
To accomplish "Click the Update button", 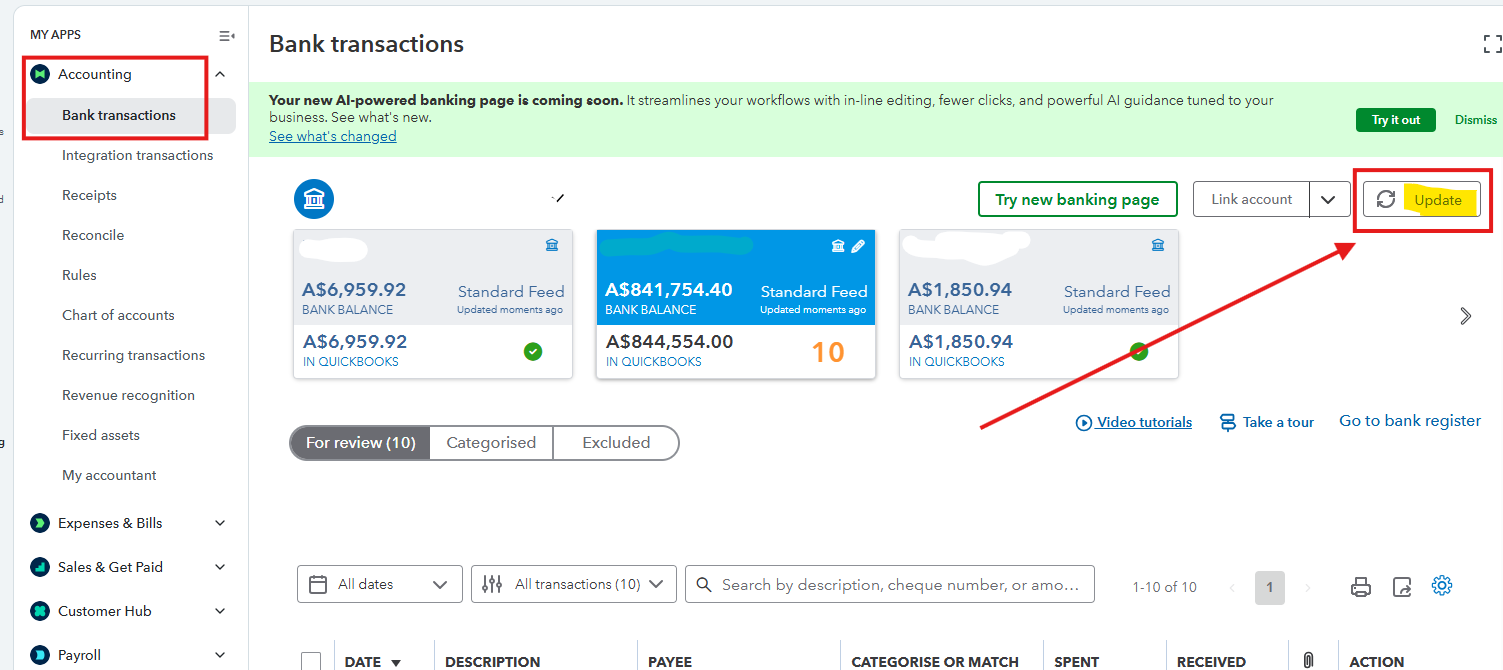I will [1421, 200].
